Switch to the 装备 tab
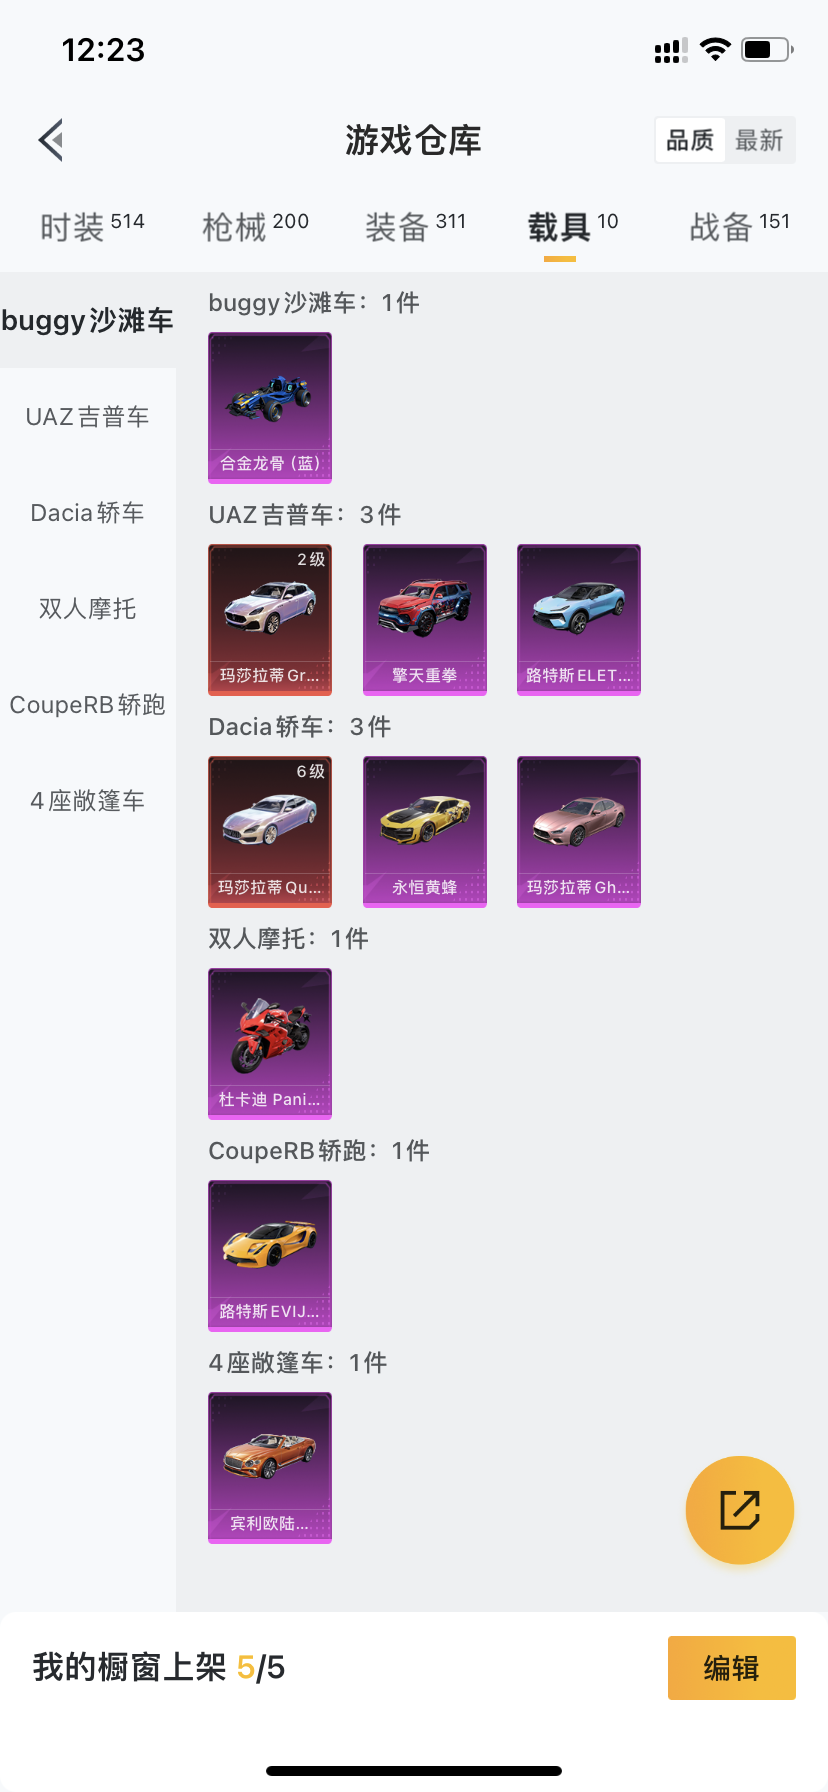 (415, 227)
